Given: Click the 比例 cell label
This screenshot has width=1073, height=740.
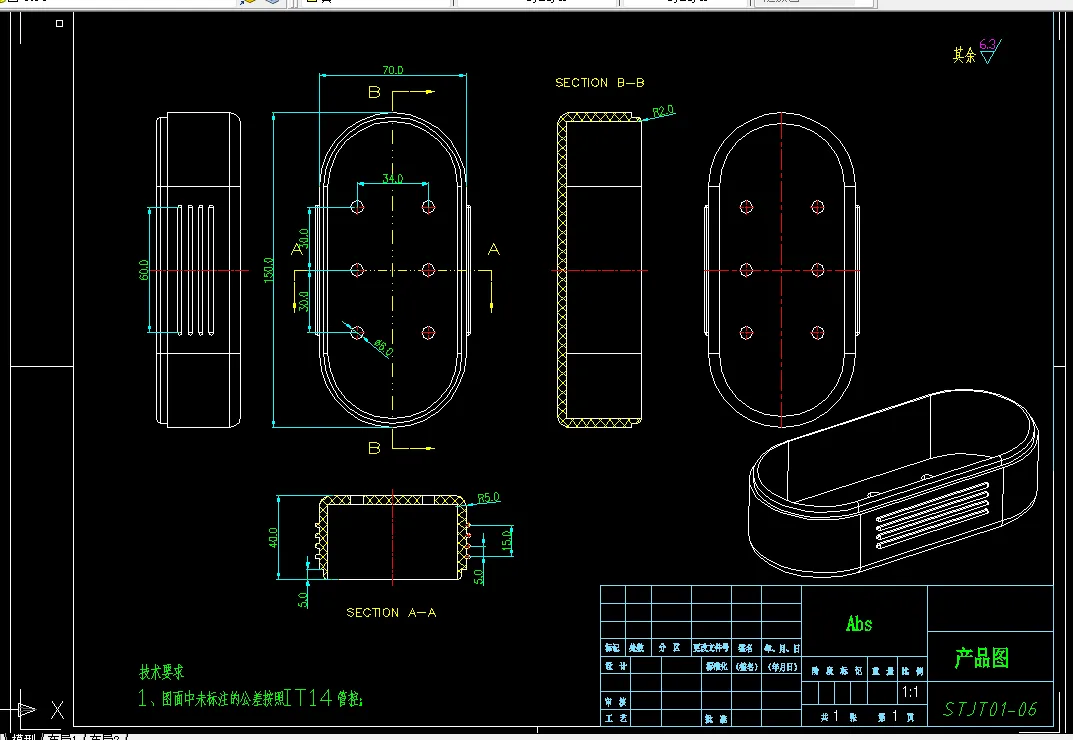Looking at the screenshot, I should 912,671.
